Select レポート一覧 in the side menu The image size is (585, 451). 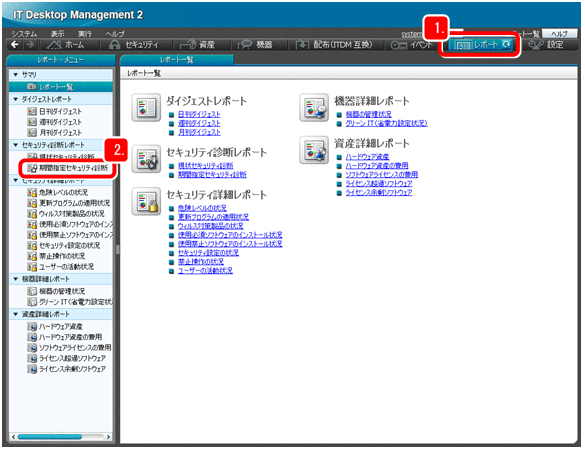tap(60, 87)
